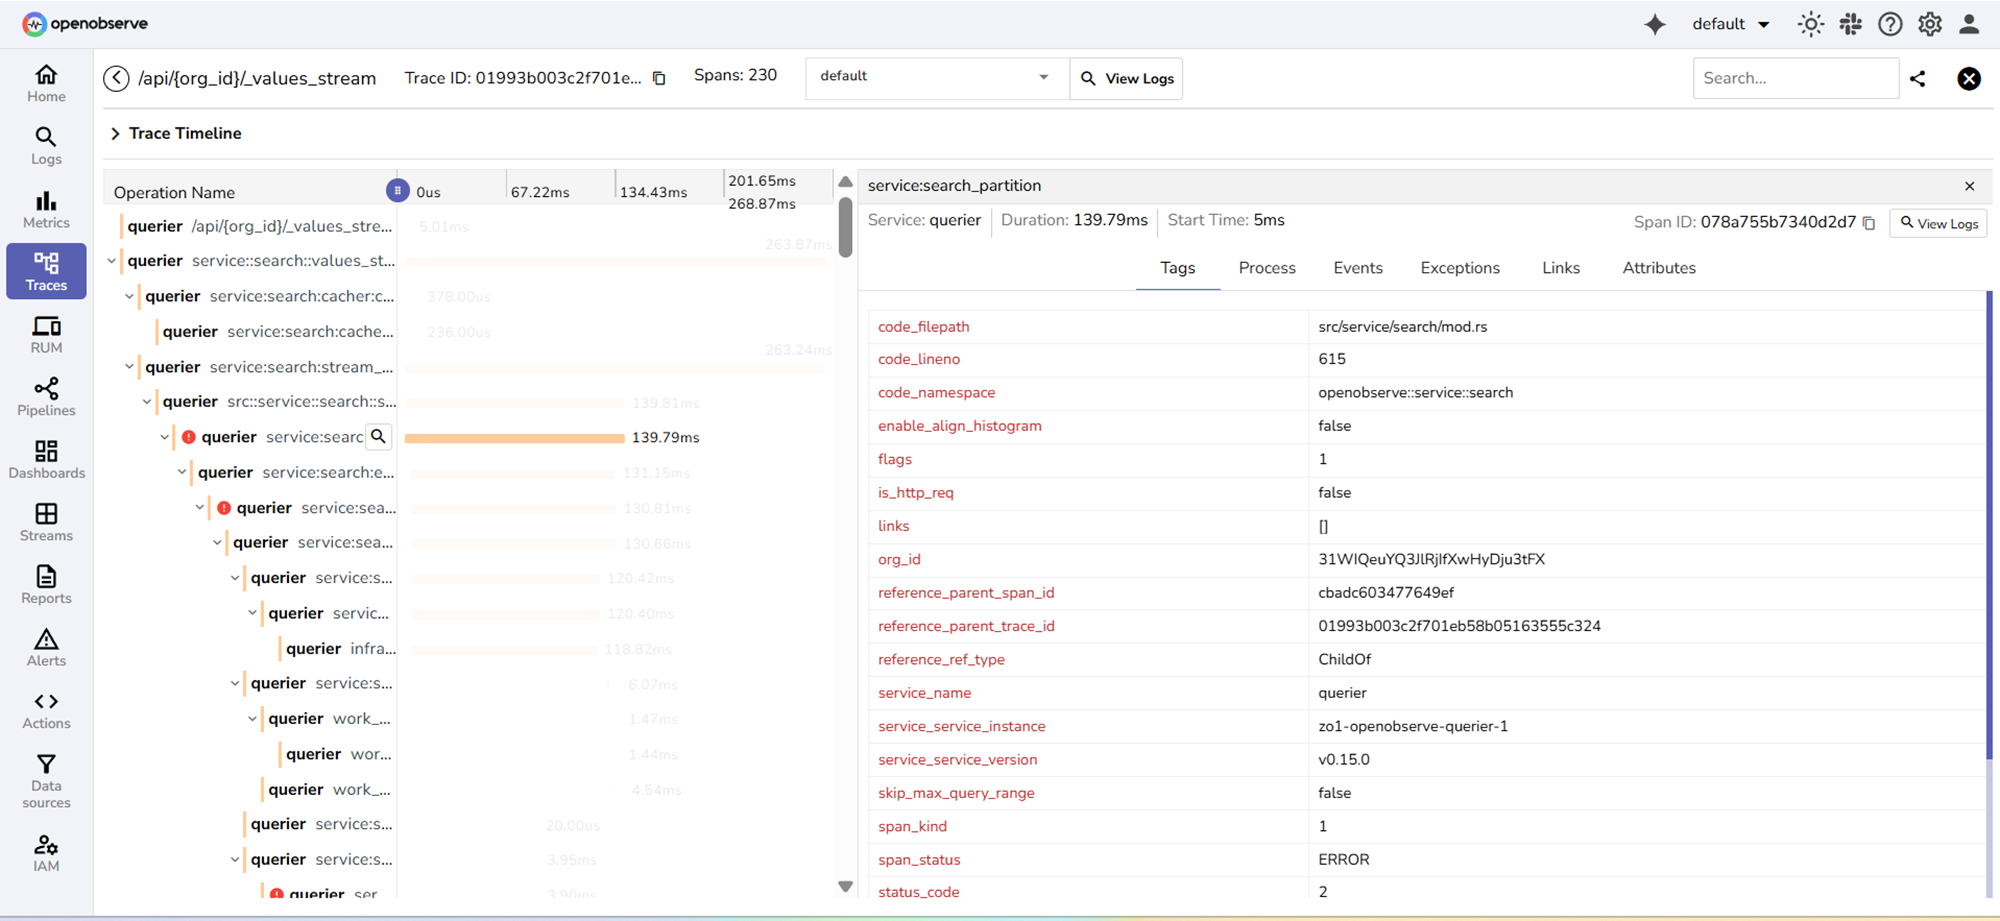Image resolution: width=2000 pixels, height=921 pixels.
Task: Close the service:search_partition details panel
Action: coord(1969,186)
